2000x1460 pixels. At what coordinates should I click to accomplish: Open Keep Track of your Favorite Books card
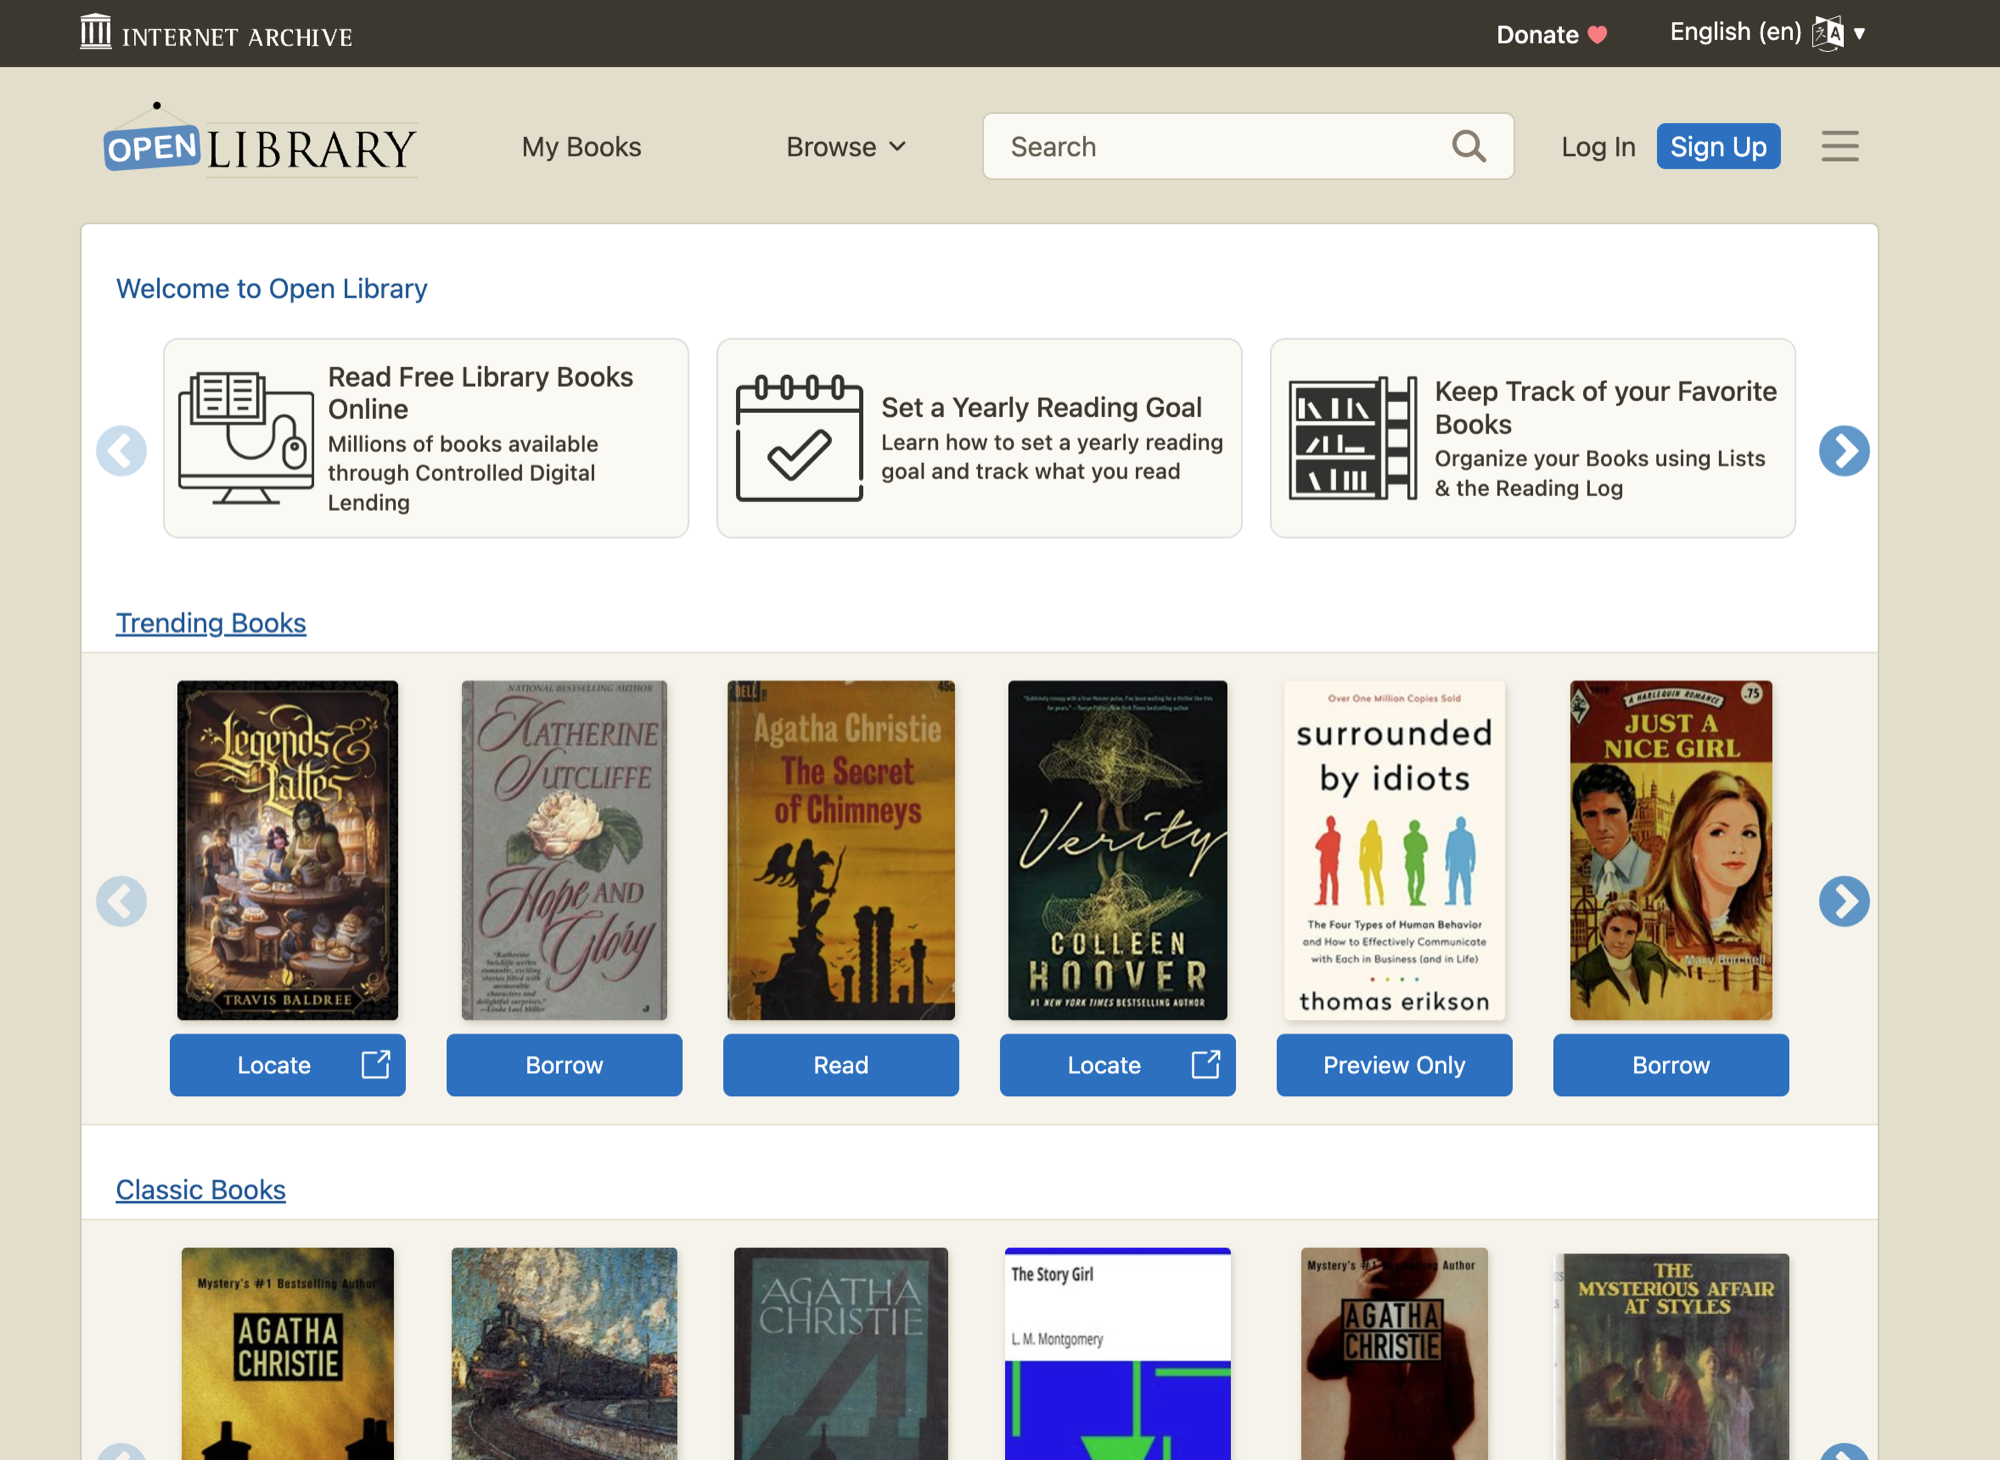coord(1532,438)
